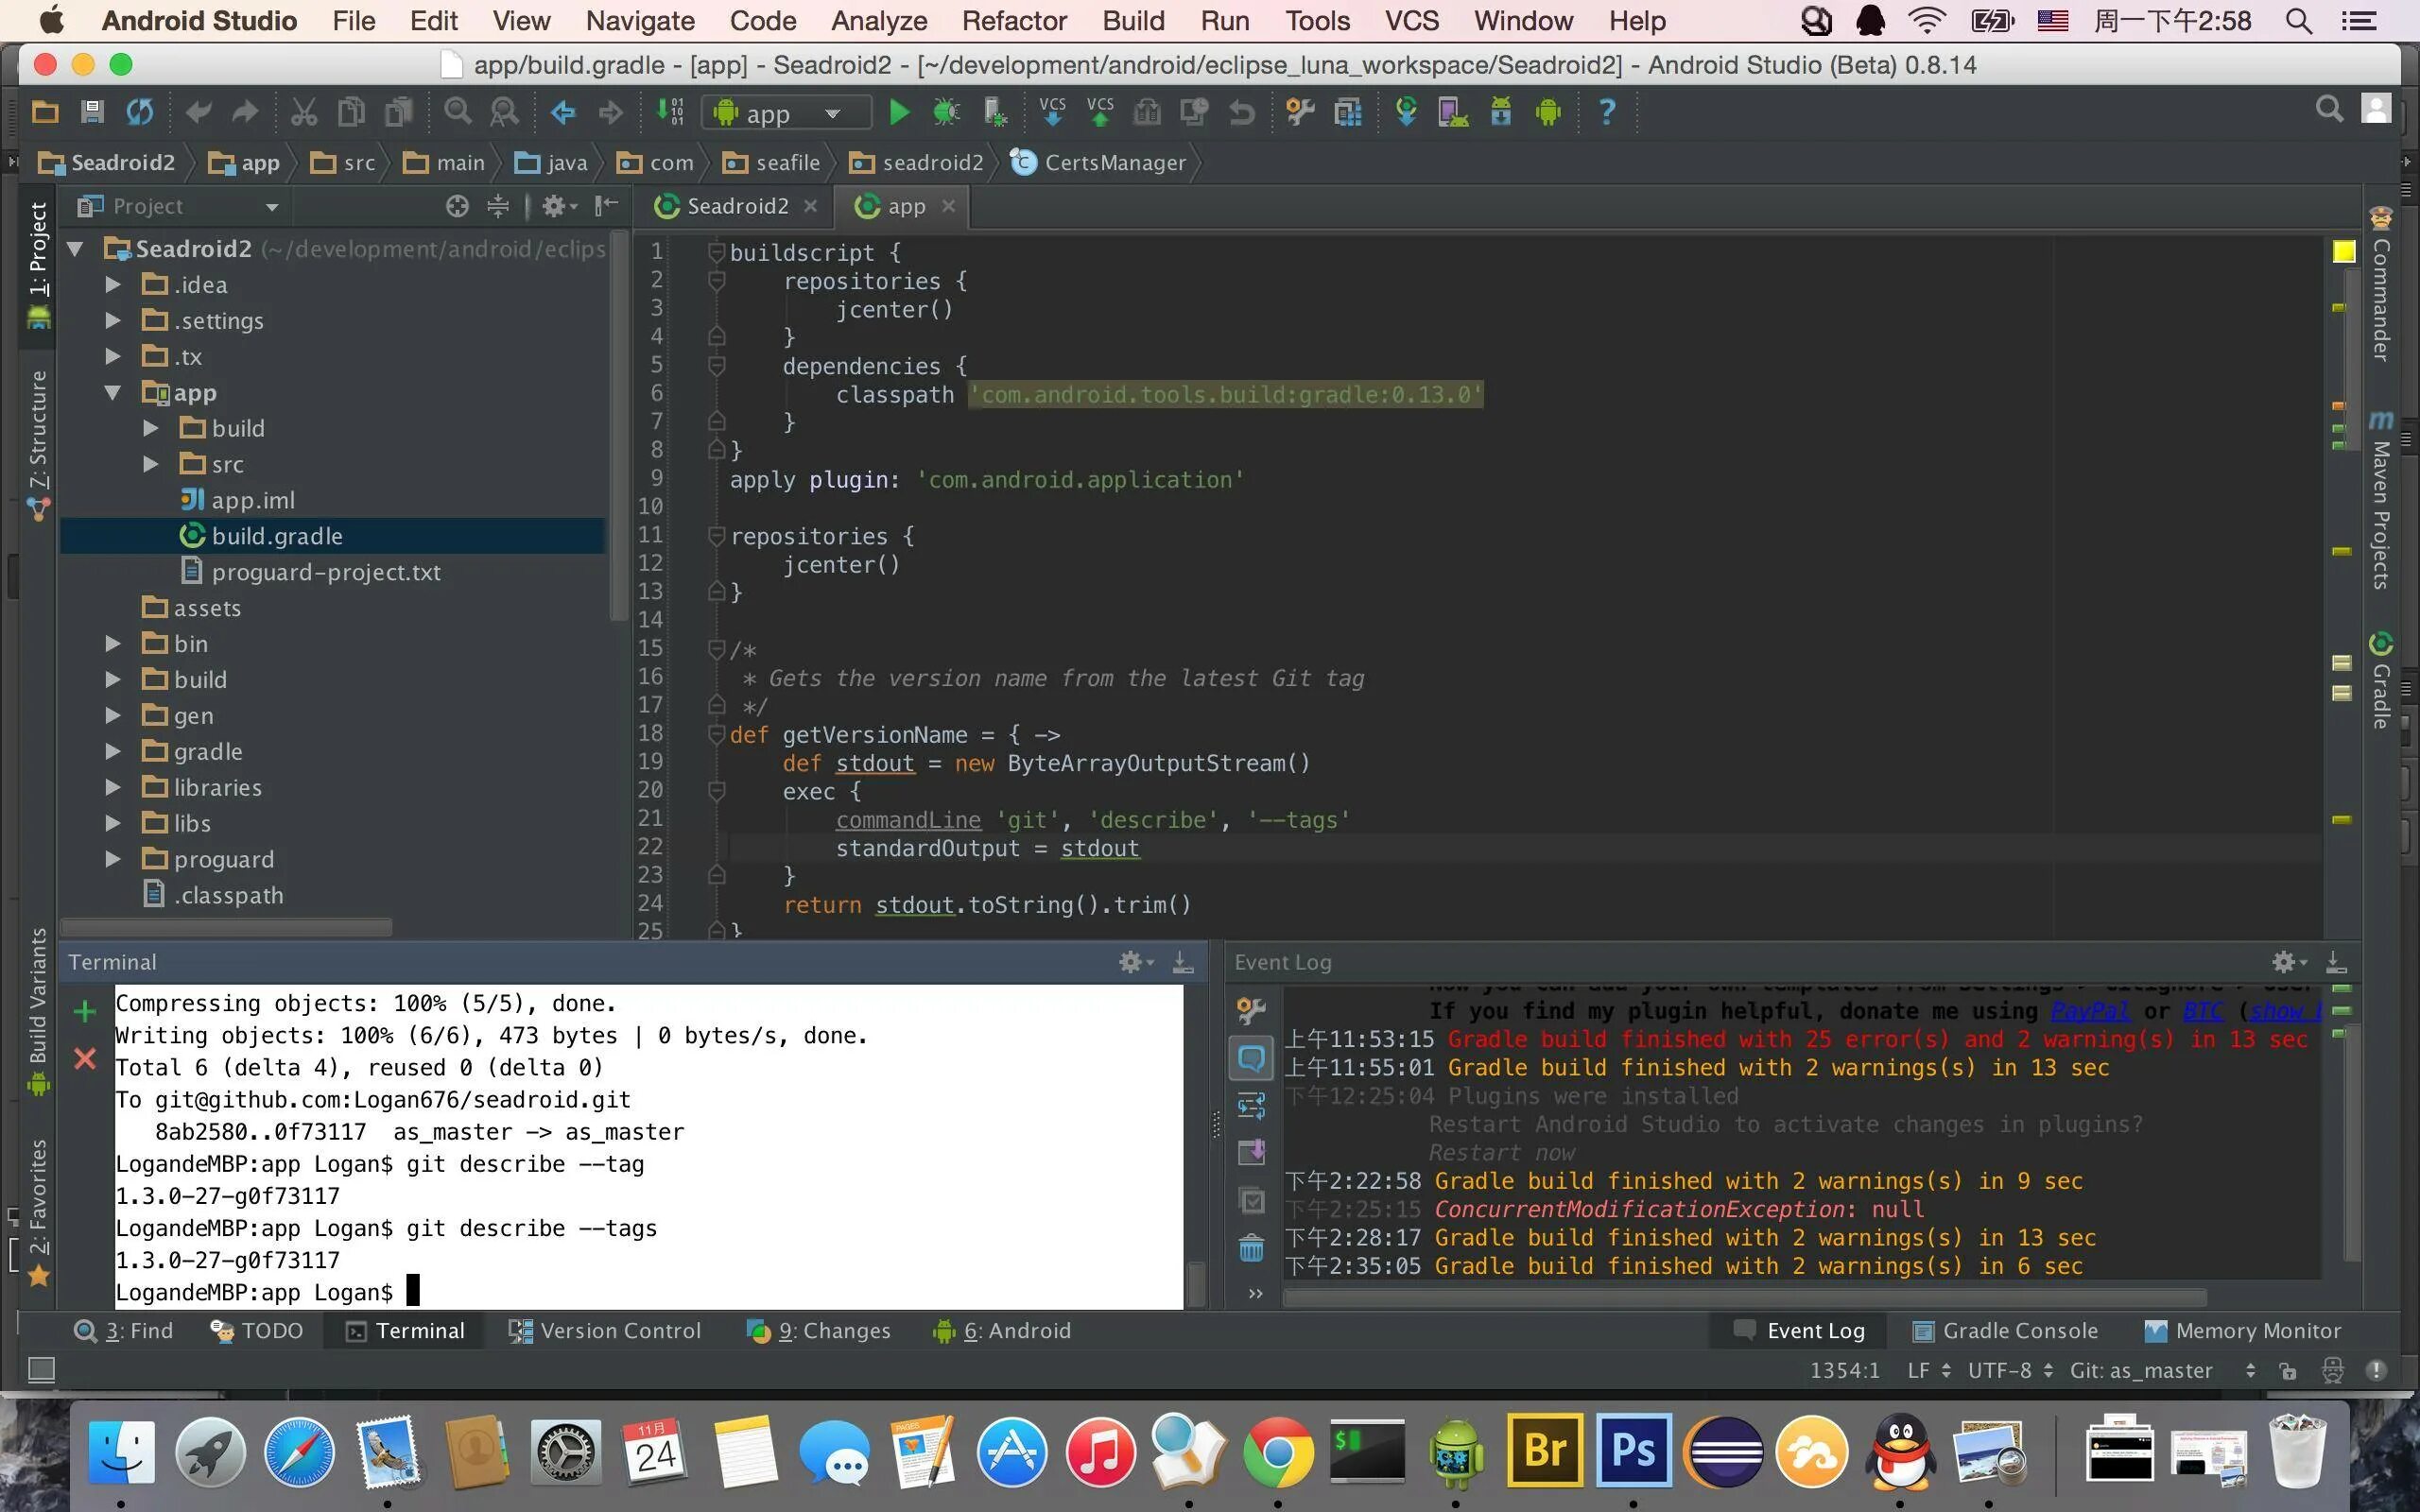Click the Save All disk icon
Image resolution: width=2420 pixels, height=1512 pixels.
[92, 112]
